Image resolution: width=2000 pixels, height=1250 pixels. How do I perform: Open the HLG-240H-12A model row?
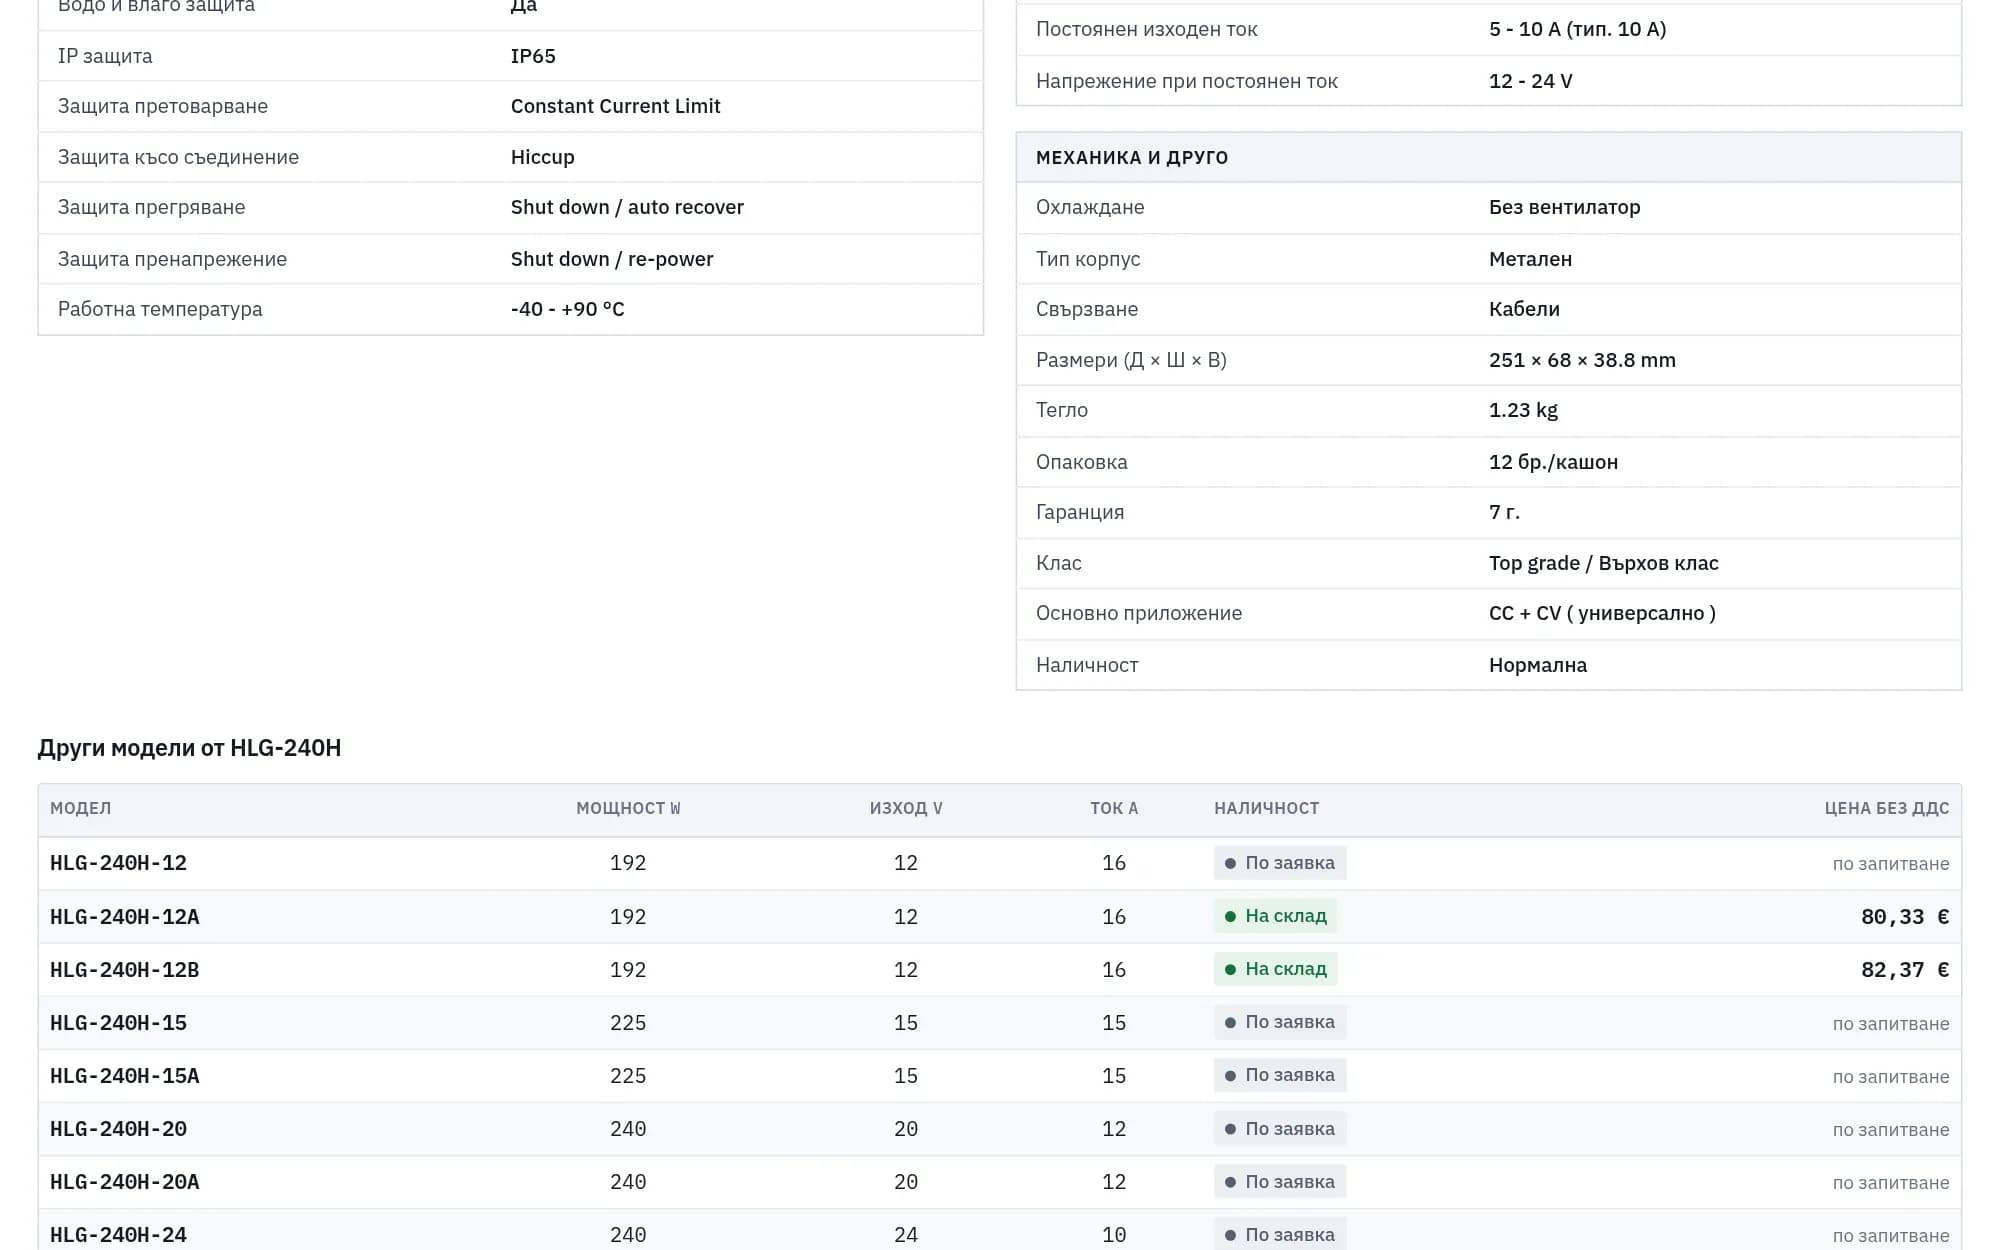[999, 917]
